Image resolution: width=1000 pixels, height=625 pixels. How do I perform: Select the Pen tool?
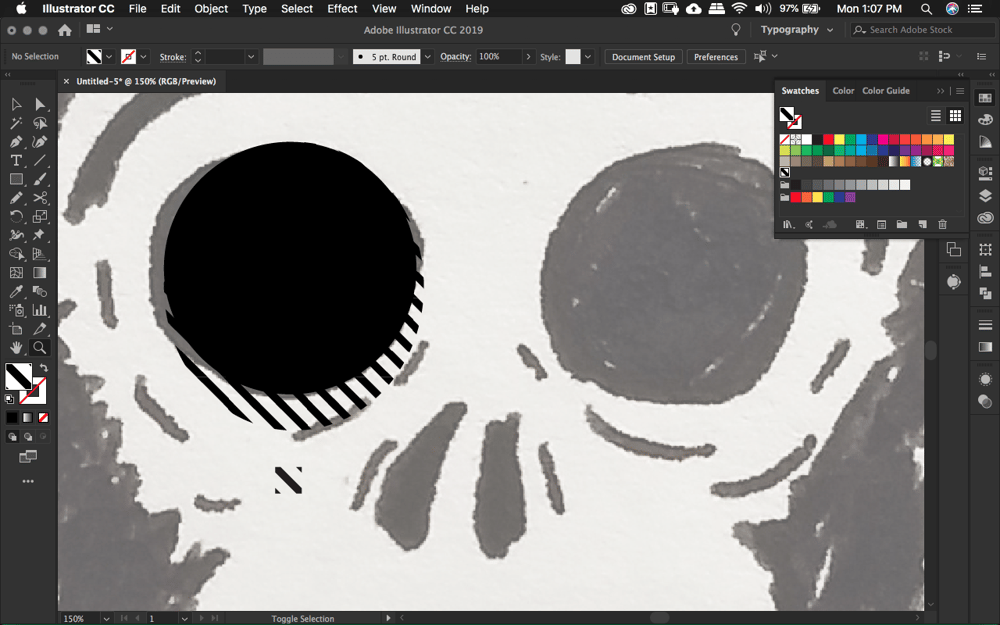[16, 142]
